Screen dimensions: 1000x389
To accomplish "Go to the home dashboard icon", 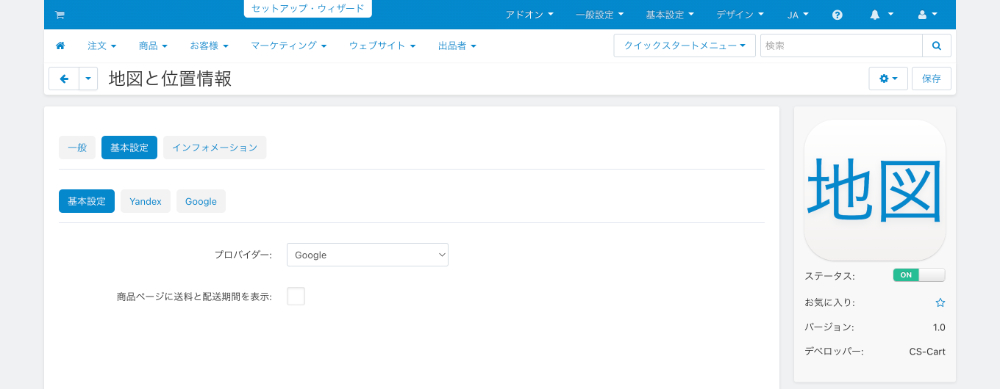I will coord(61,46).
